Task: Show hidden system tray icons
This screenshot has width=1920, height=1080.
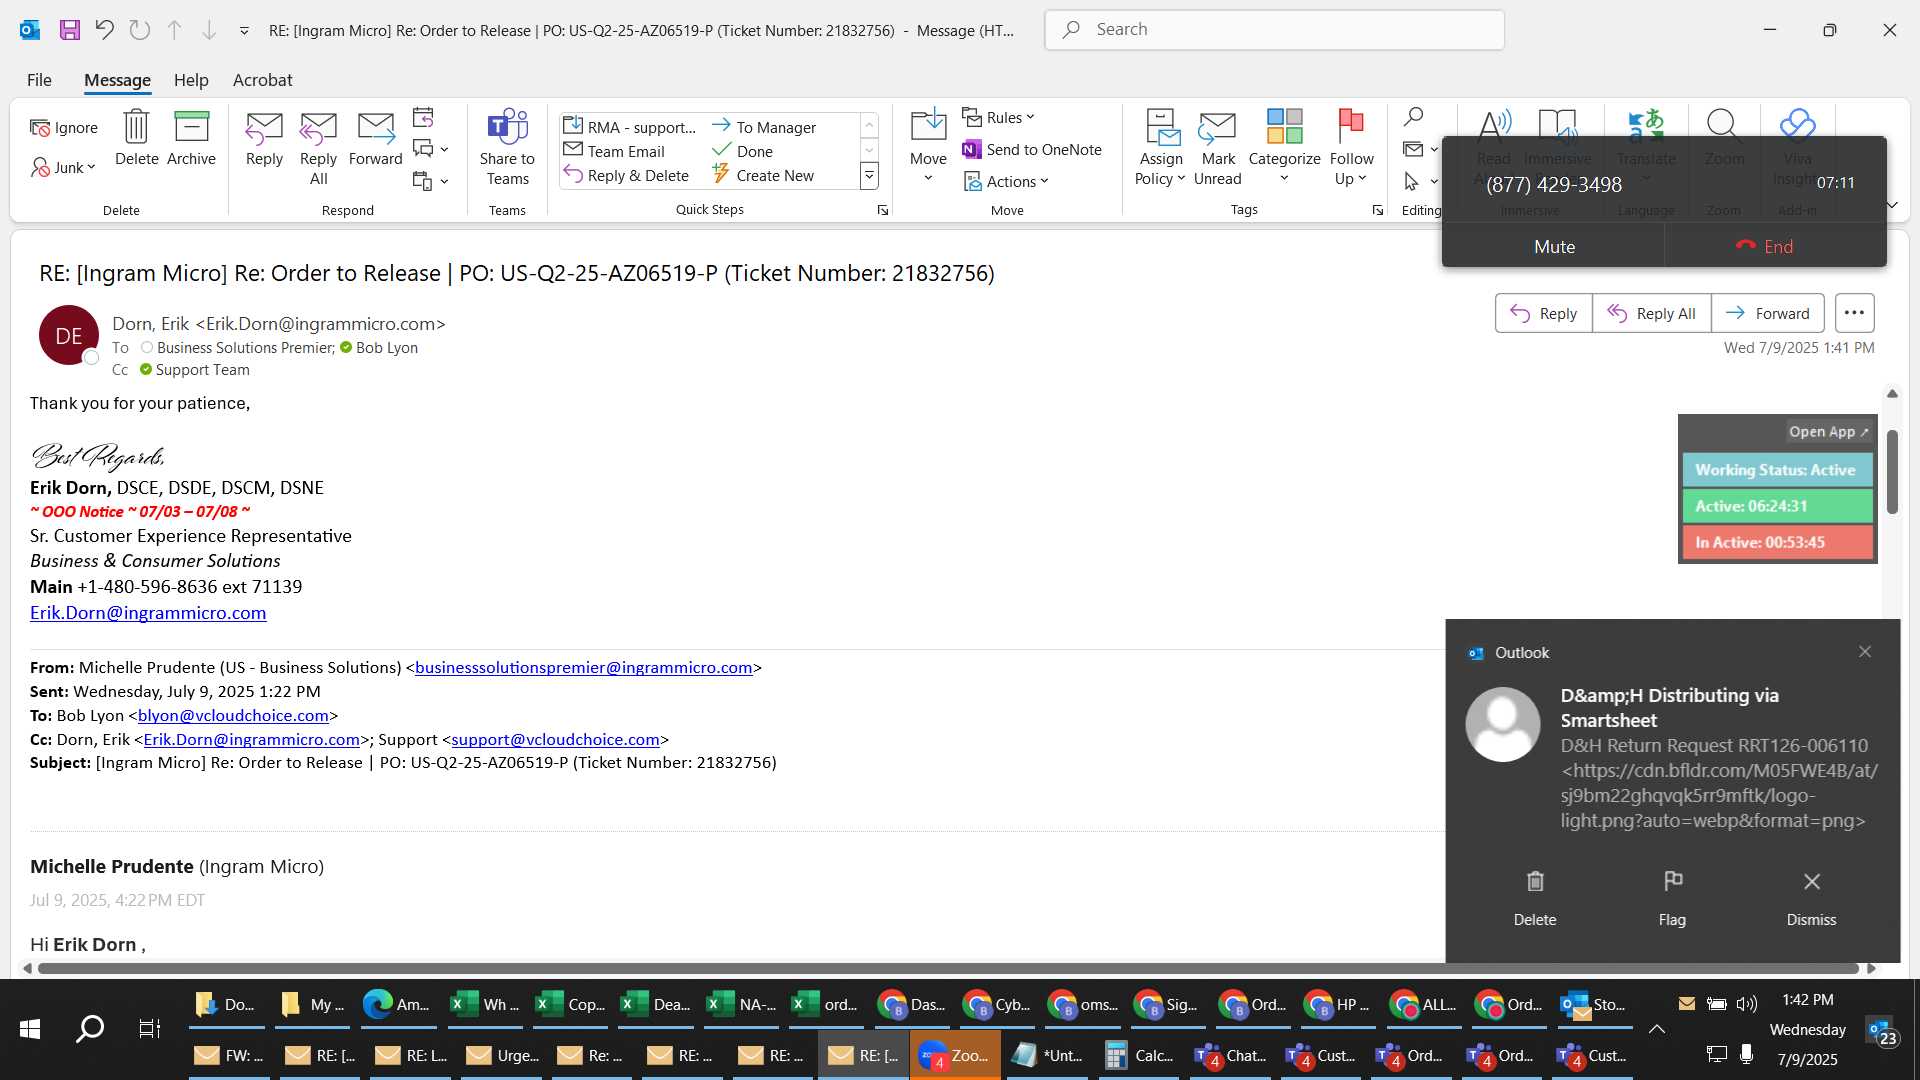Action: pyautogui.click(x=1657, y=1028)
